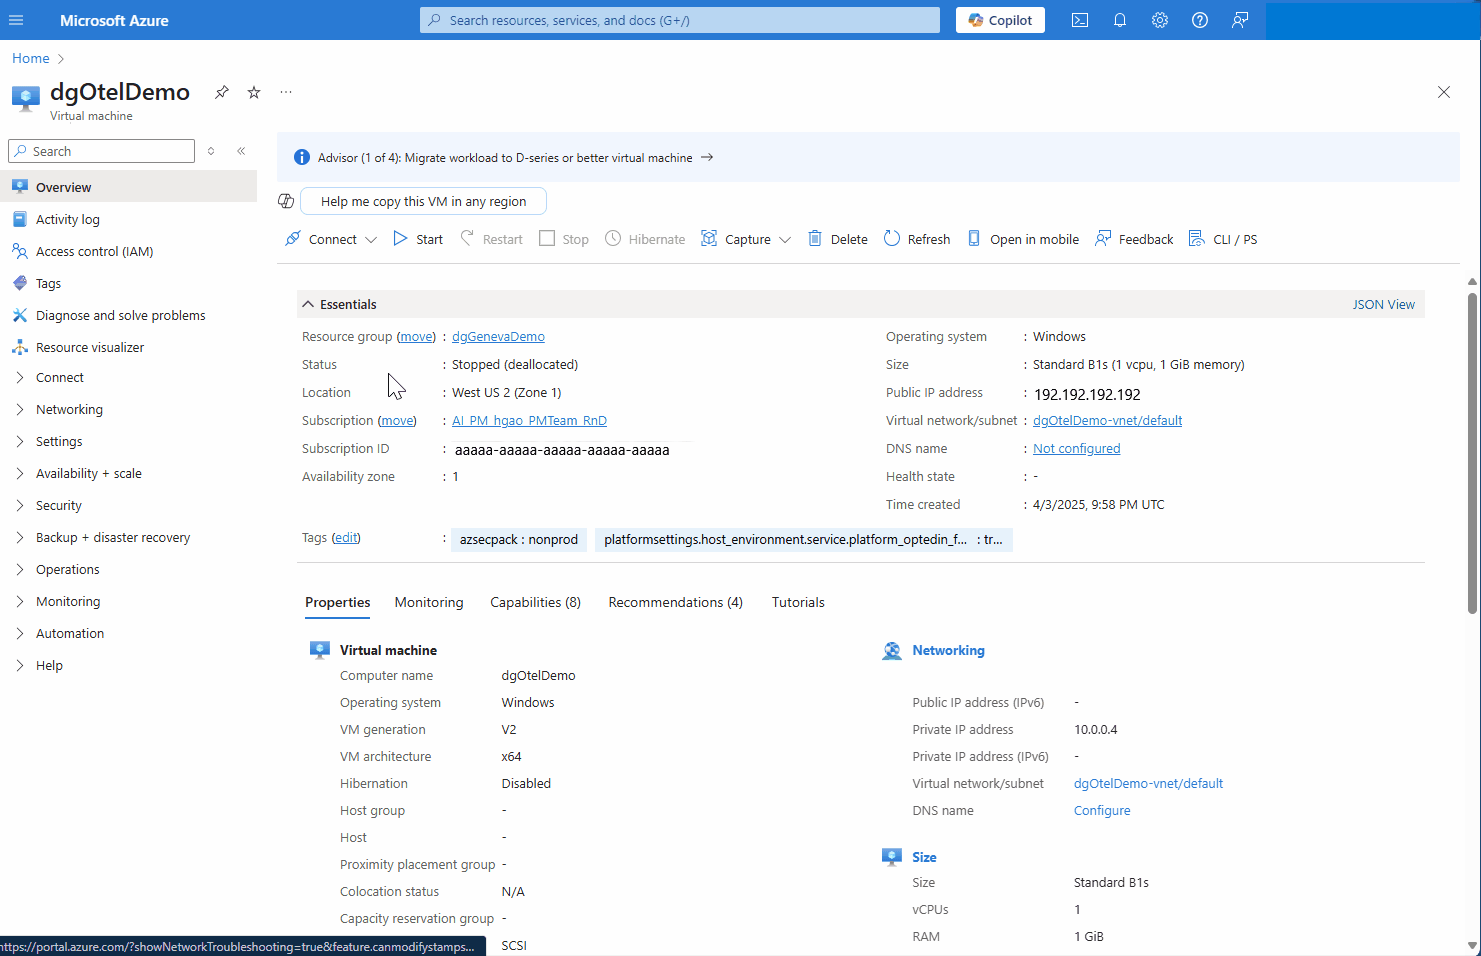1481x956 pixels.
Task: Open the Capture dropdown
Action: [x=746, y=239]
